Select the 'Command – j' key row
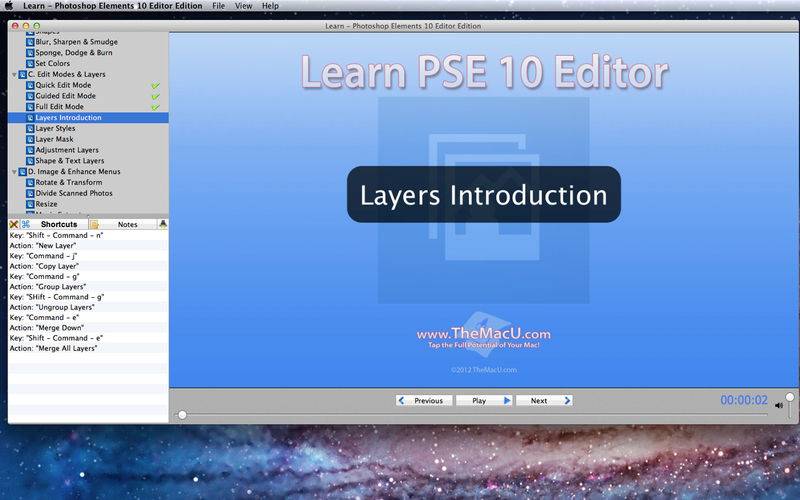This screenshot has width=800, height=500. pyautogui.click(x=88, y=256)
